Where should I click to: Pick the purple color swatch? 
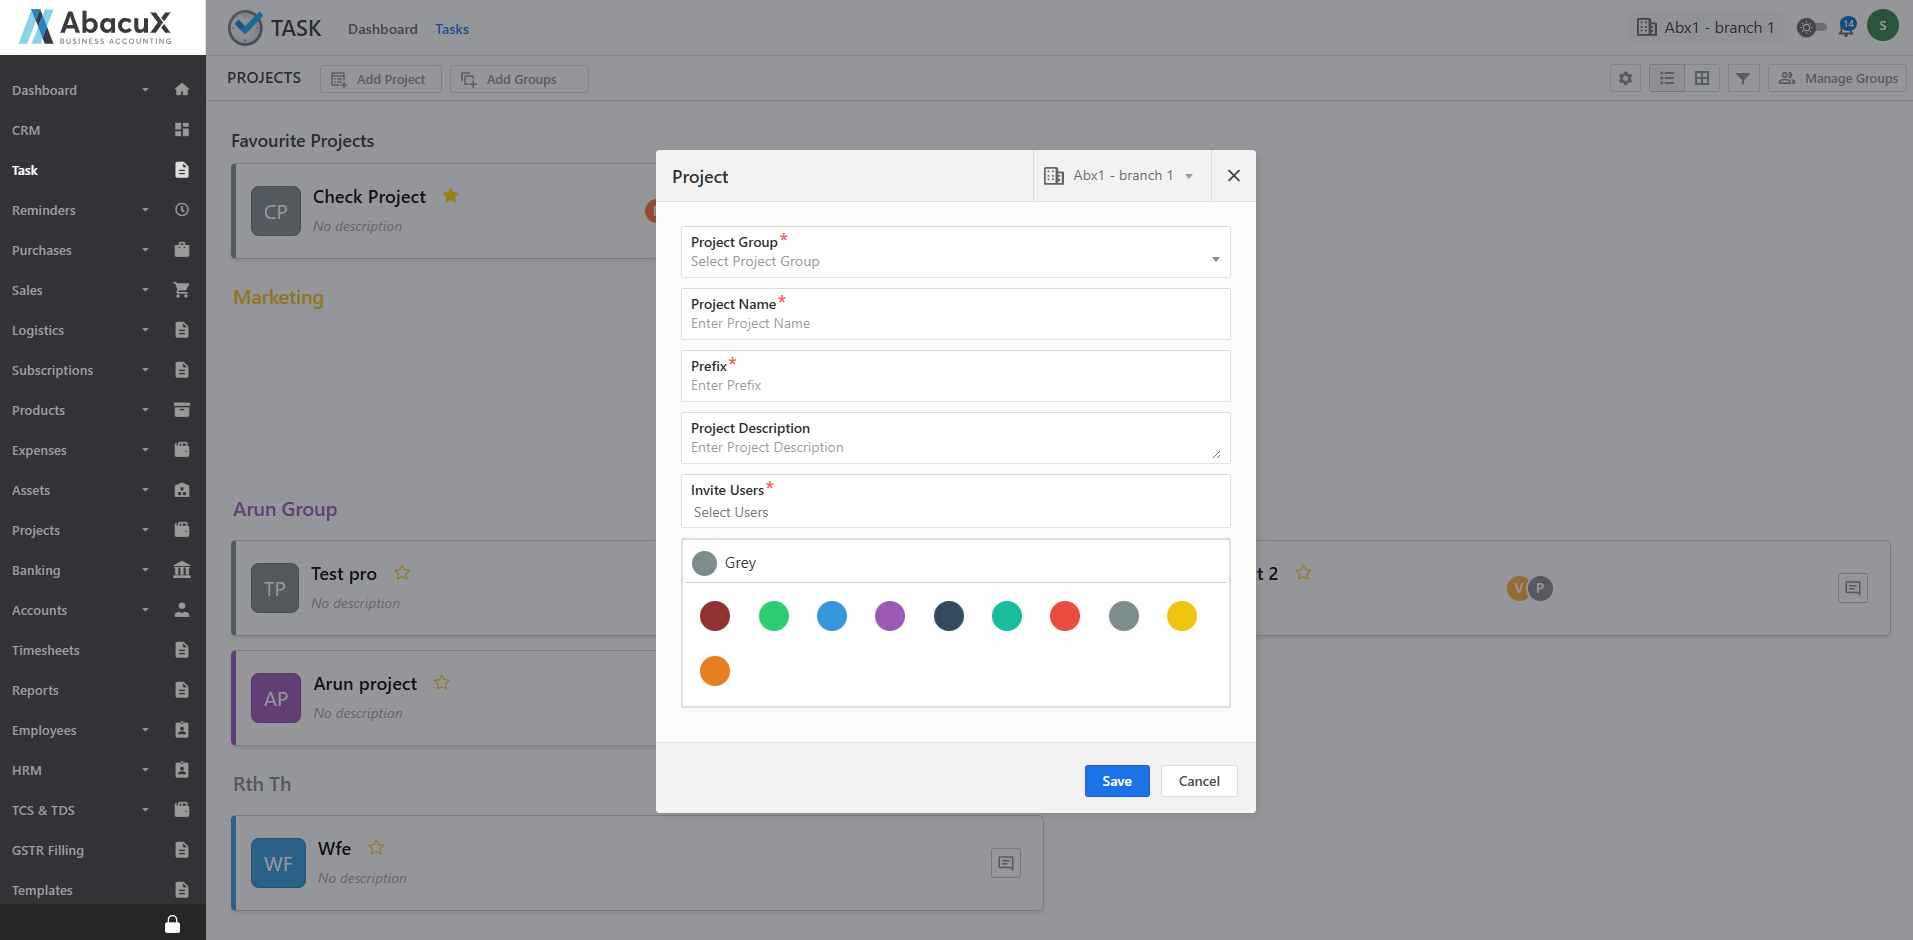pyautogui.click(x=889, y=616)
